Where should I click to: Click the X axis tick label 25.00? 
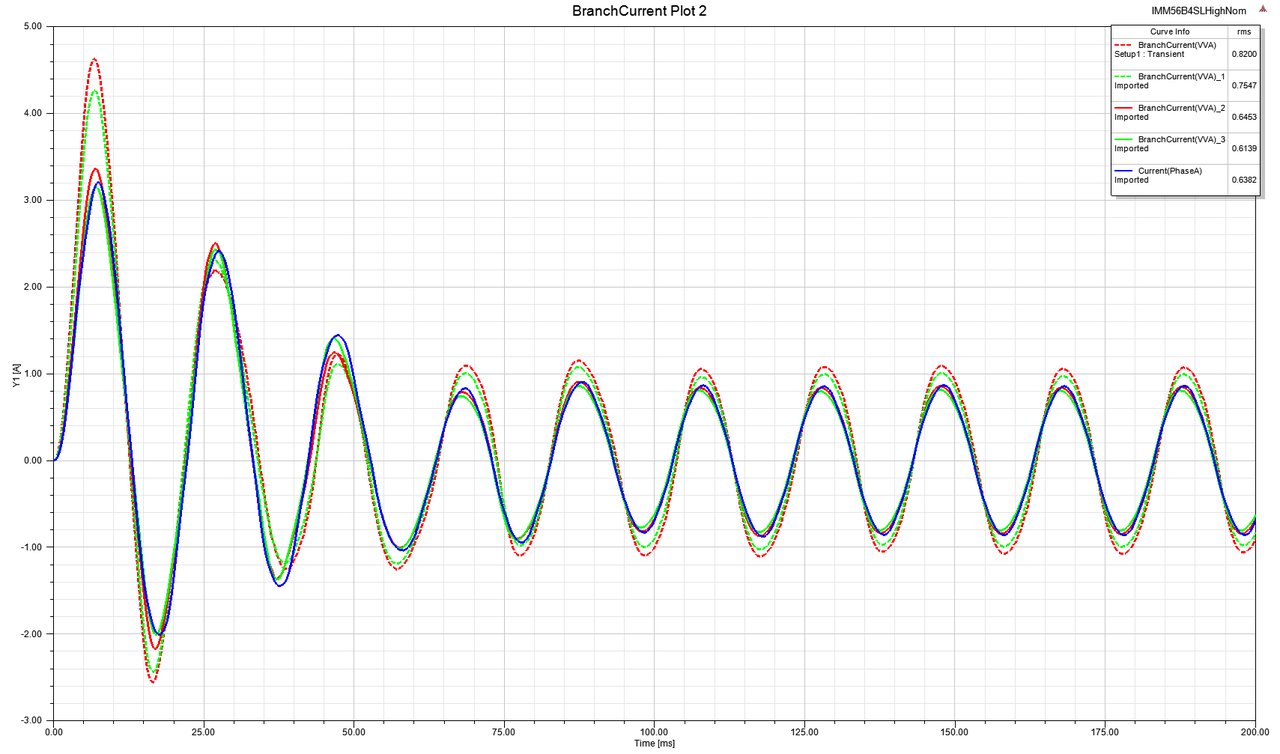[x=204, y=732]
